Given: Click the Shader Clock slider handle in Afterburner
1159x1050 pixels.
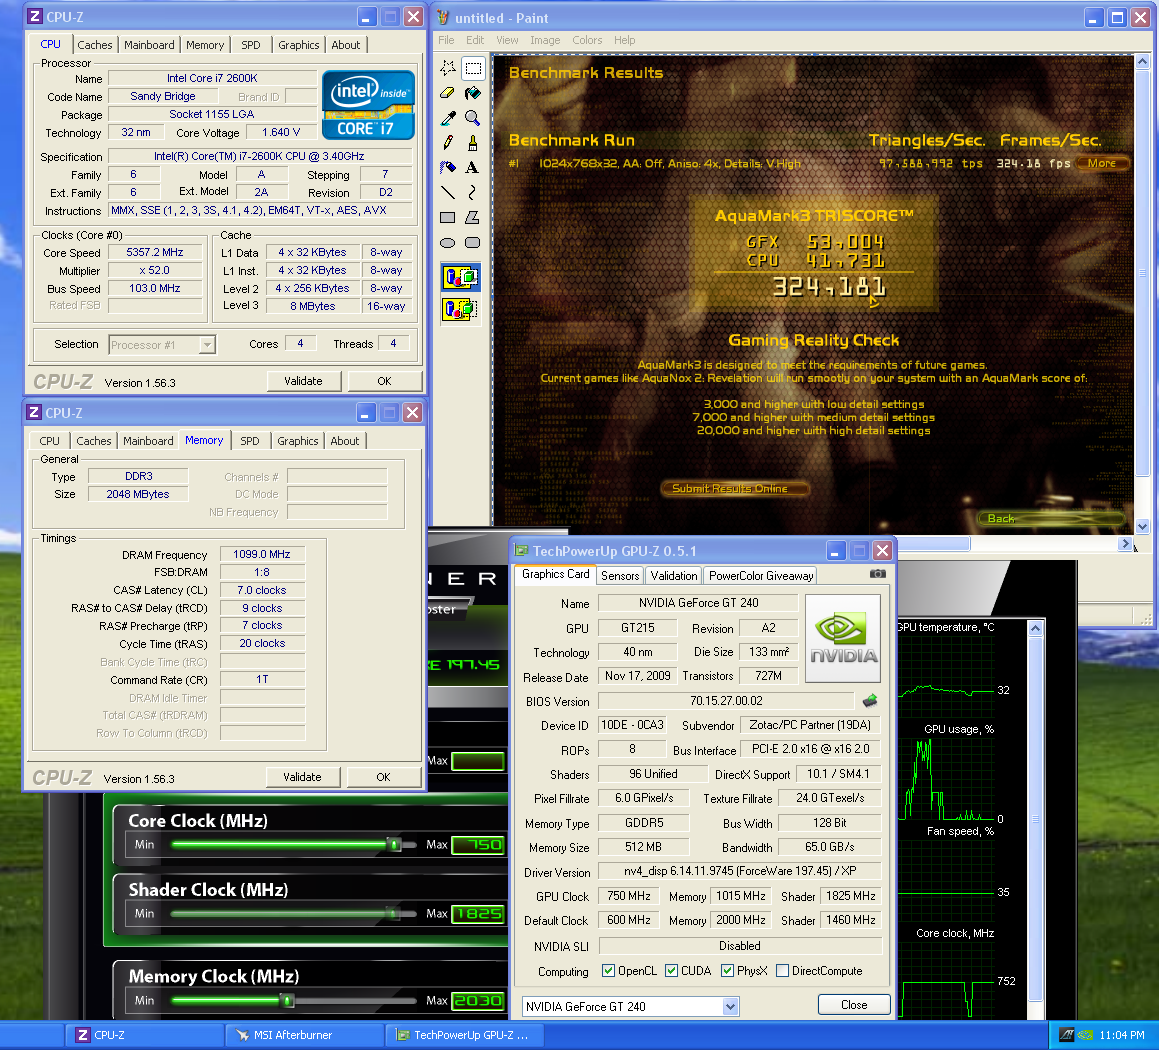Looking at the screenshot, I should point(393,913).
